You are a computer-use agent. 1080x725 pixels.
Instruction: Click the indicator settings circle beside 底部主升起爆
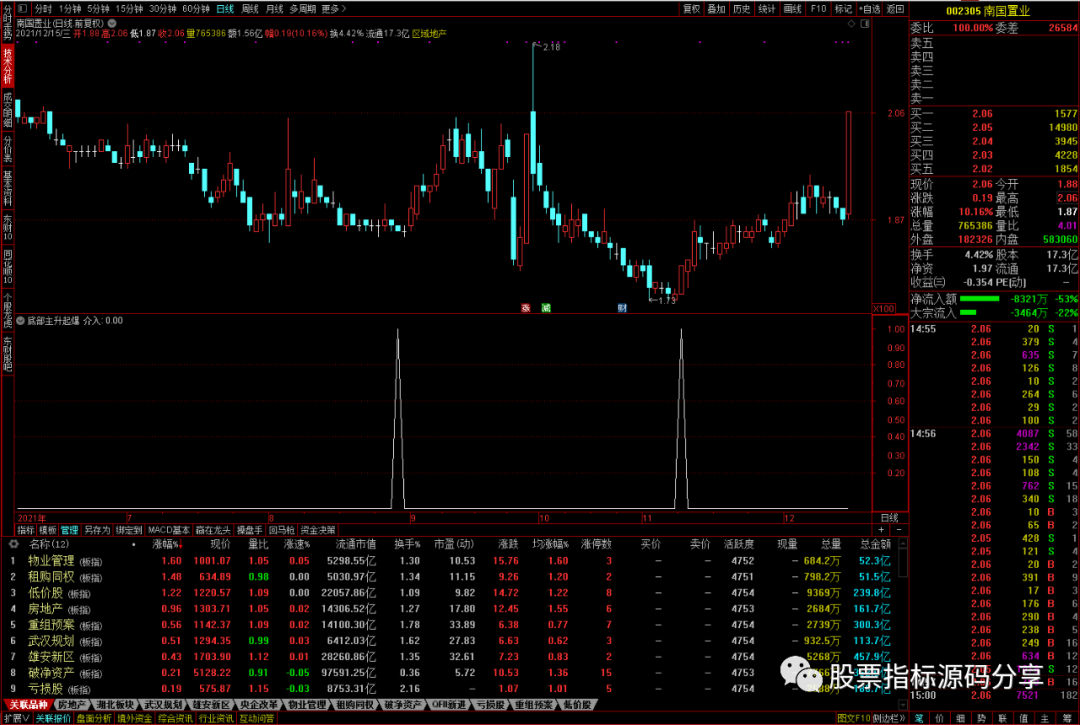point(21,321)
